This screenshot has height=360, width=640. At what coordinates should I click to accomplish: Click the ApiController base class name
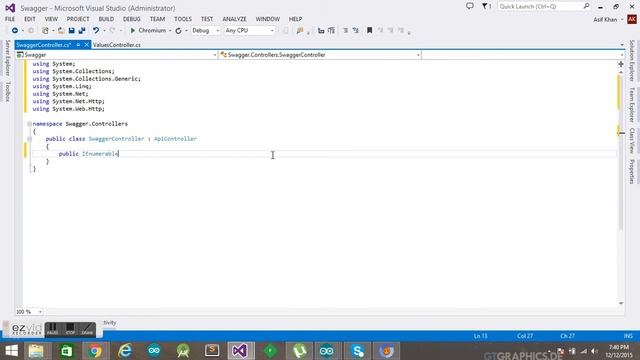175,139
